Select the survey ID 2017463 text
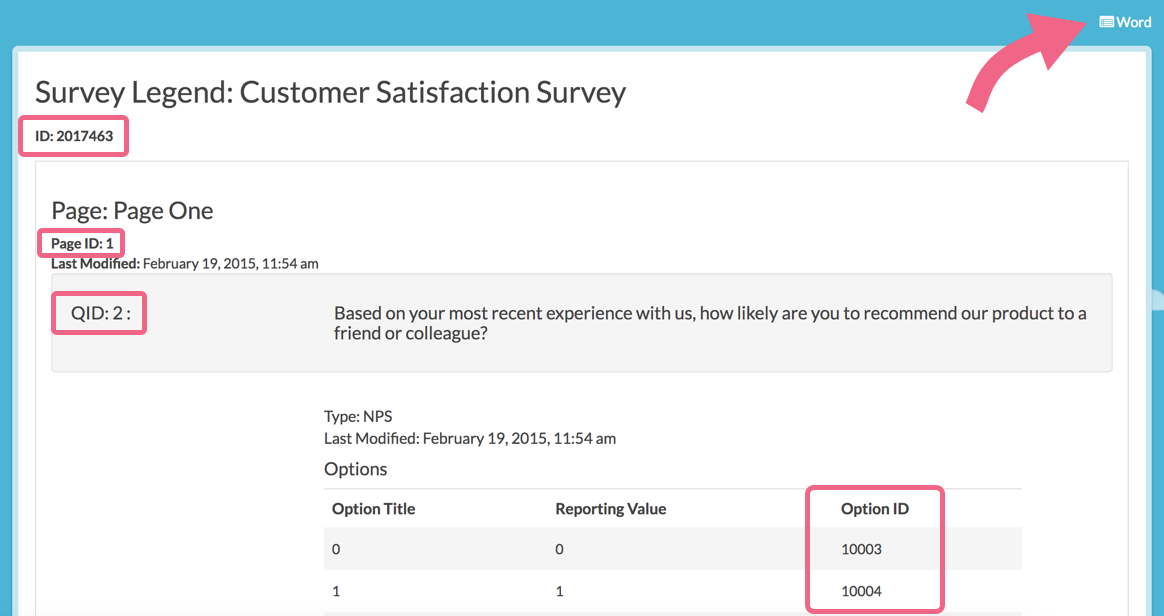Image resolution: width=1164 pixels, height=616 pixels. pos(74,136)
